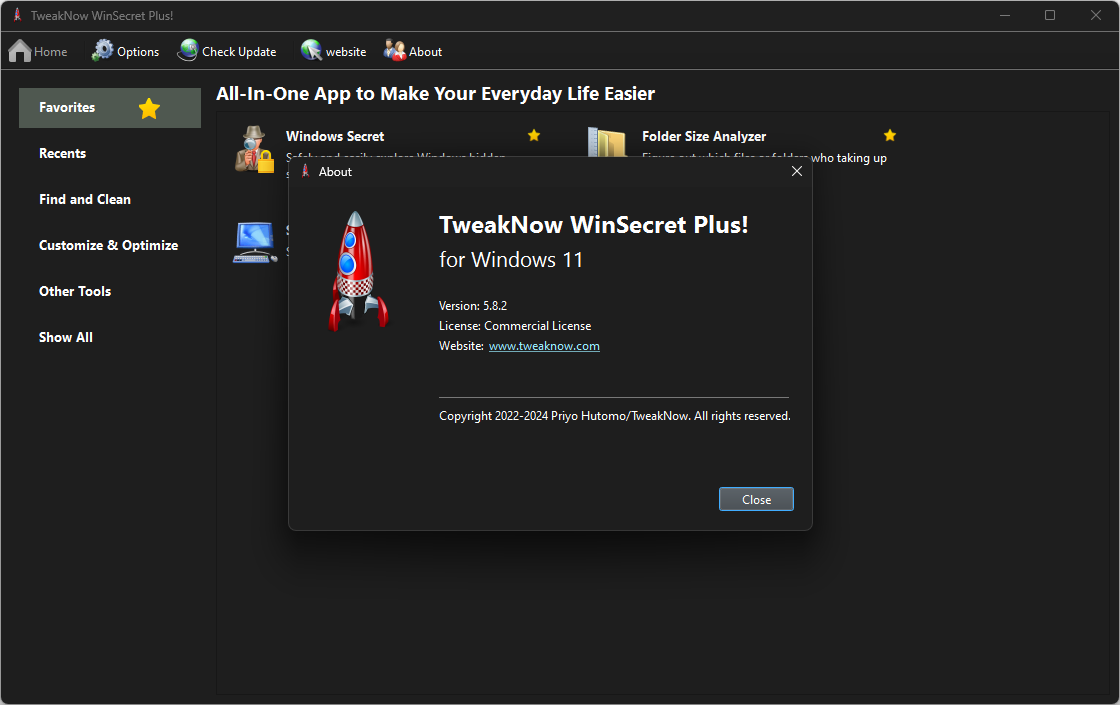Maximize the TweakNow WinSecret Plus window
The image size is (1120, 705).
tap(1049, 15)
